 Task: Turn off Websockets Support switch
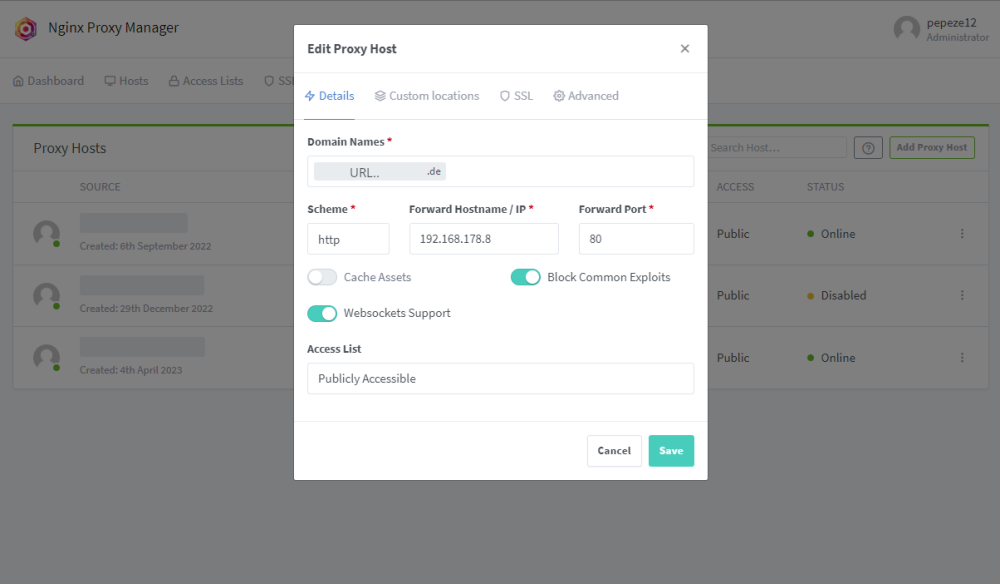tap(322, 313)
